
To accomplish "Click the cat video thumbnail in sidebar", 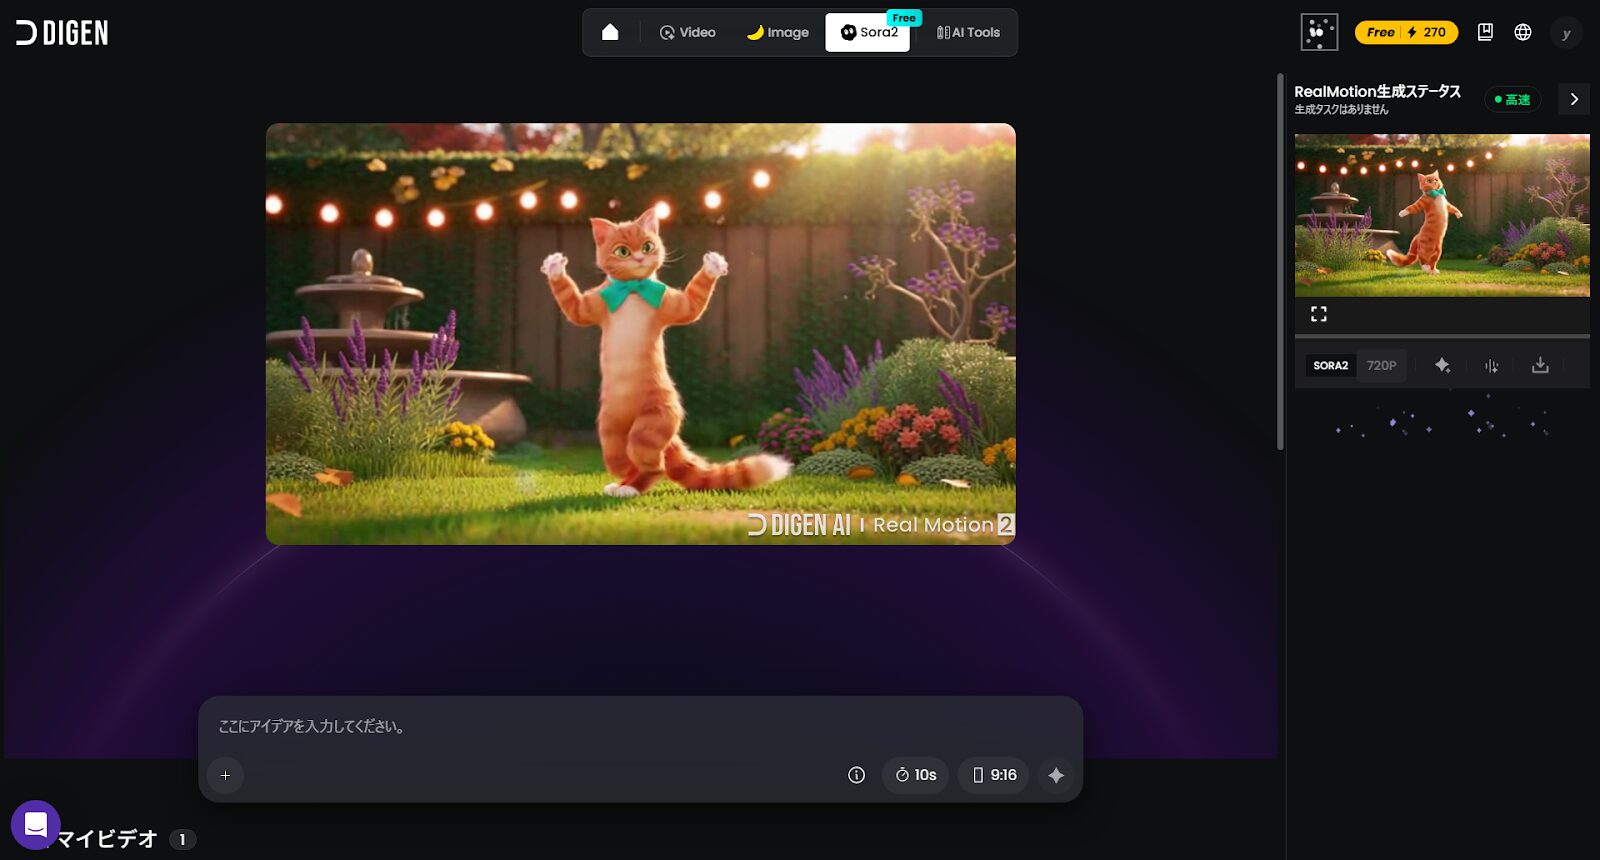I will (1441, 215).
